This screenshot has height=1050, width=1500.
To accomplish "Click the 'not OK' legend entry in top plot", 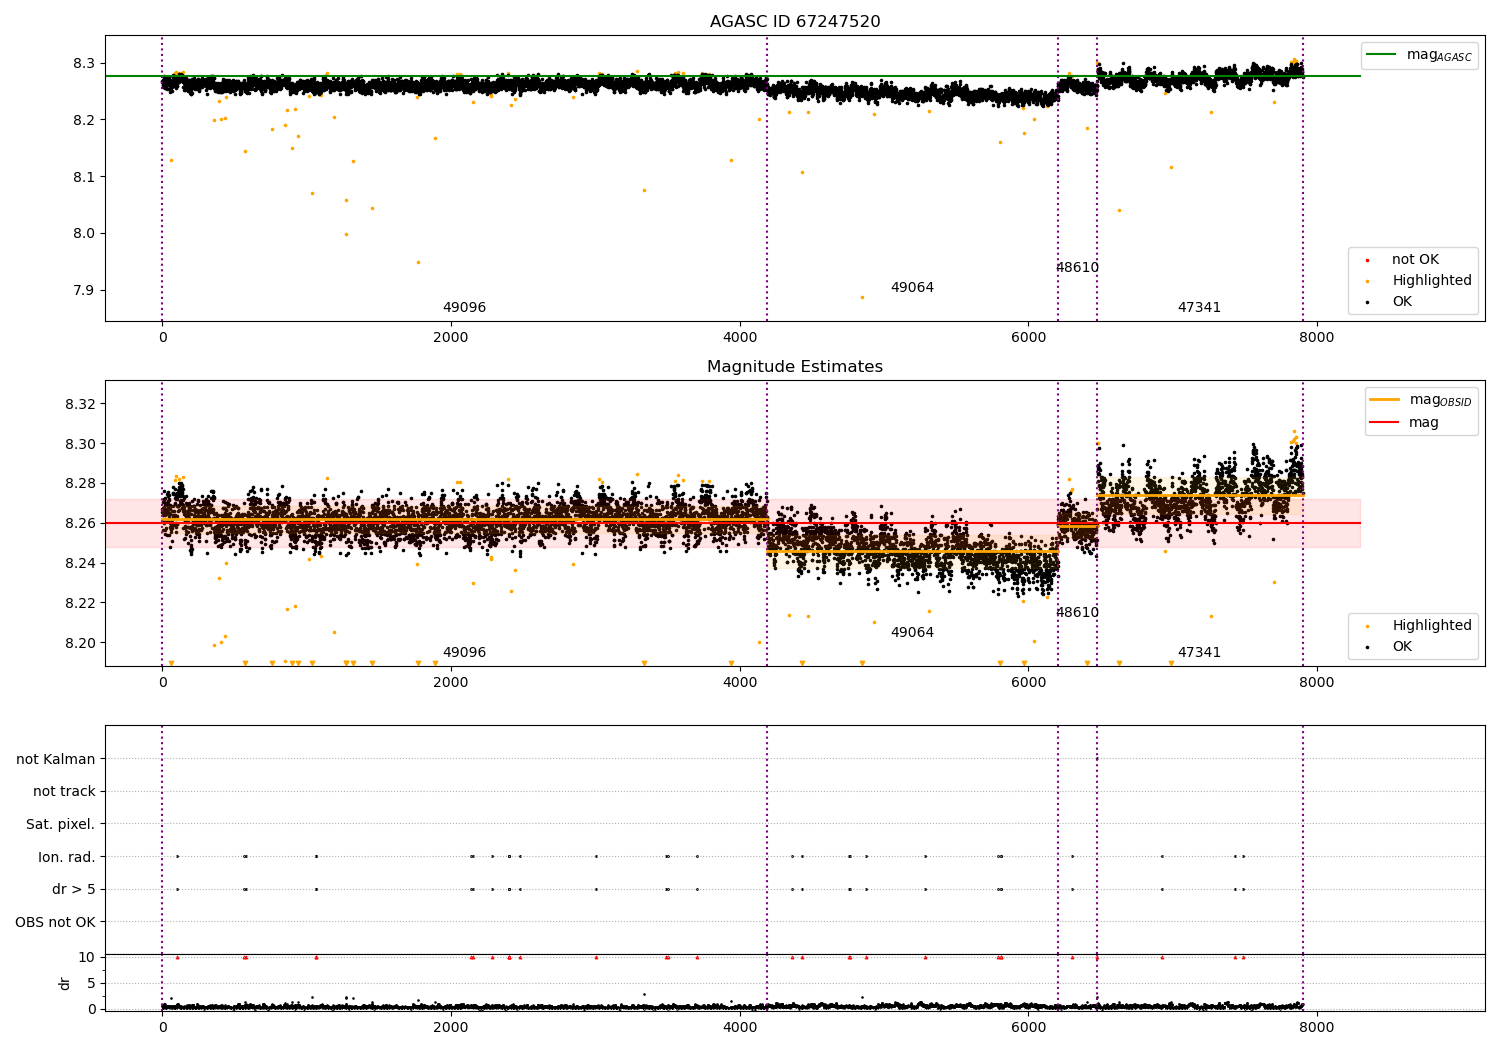I will click(1415, 260).
